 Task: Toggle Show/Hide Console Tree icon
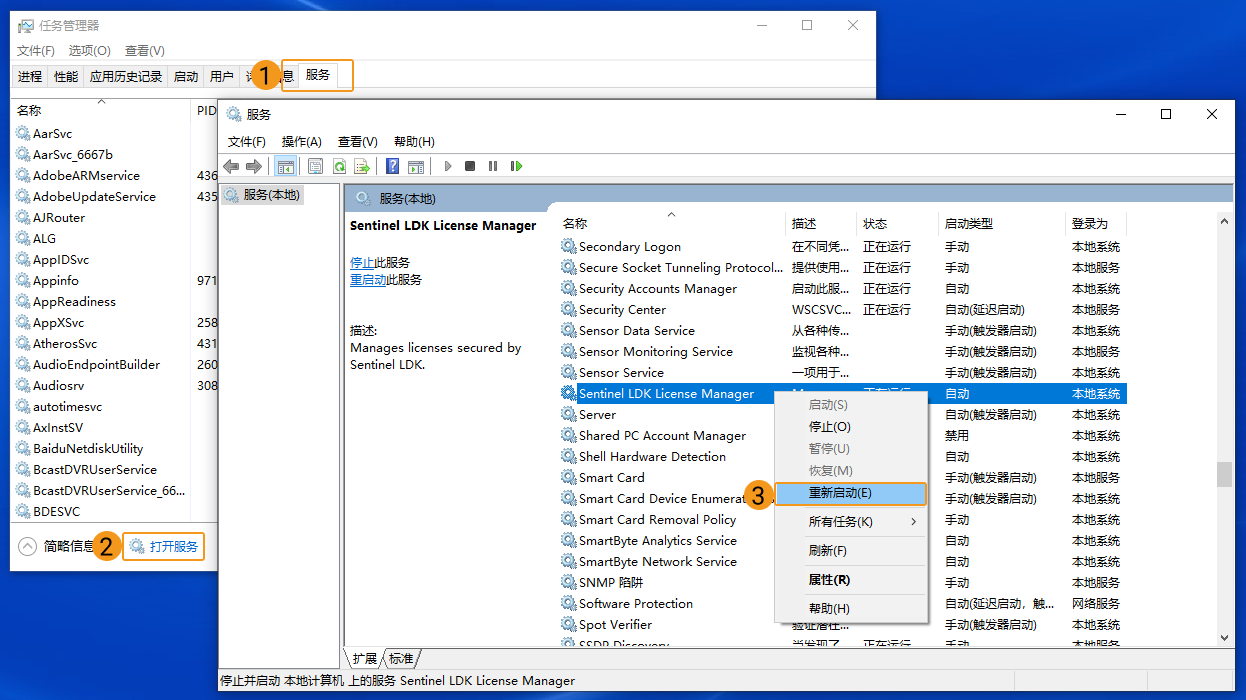(x=286, y=166)
